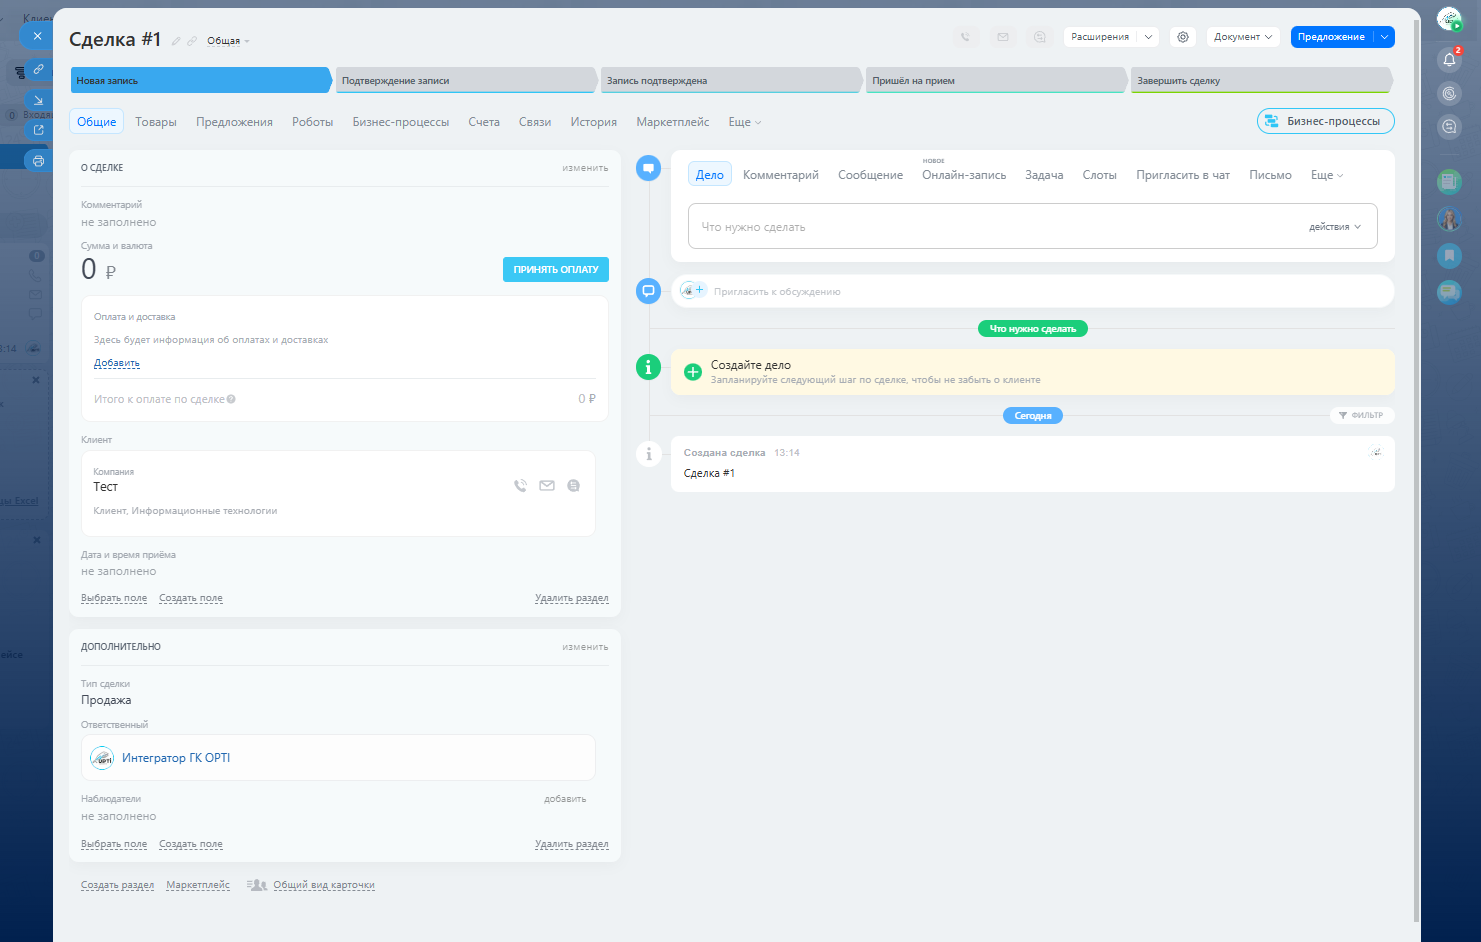Open notifications bell in right sidebar
Image resolution: width=1481 pixels, height=942 pixels.
click(x=1449, y=60)
